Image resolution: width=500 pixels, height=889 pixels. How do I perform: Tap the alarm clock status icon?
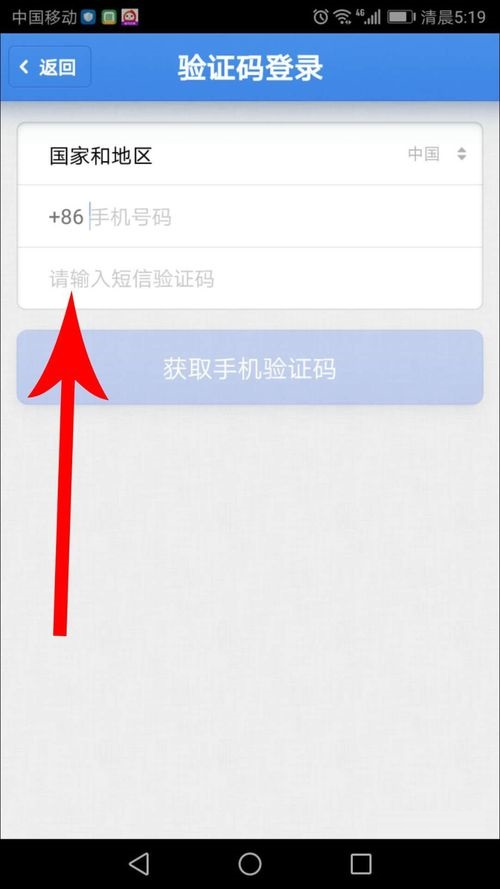[x=321, y=16]
